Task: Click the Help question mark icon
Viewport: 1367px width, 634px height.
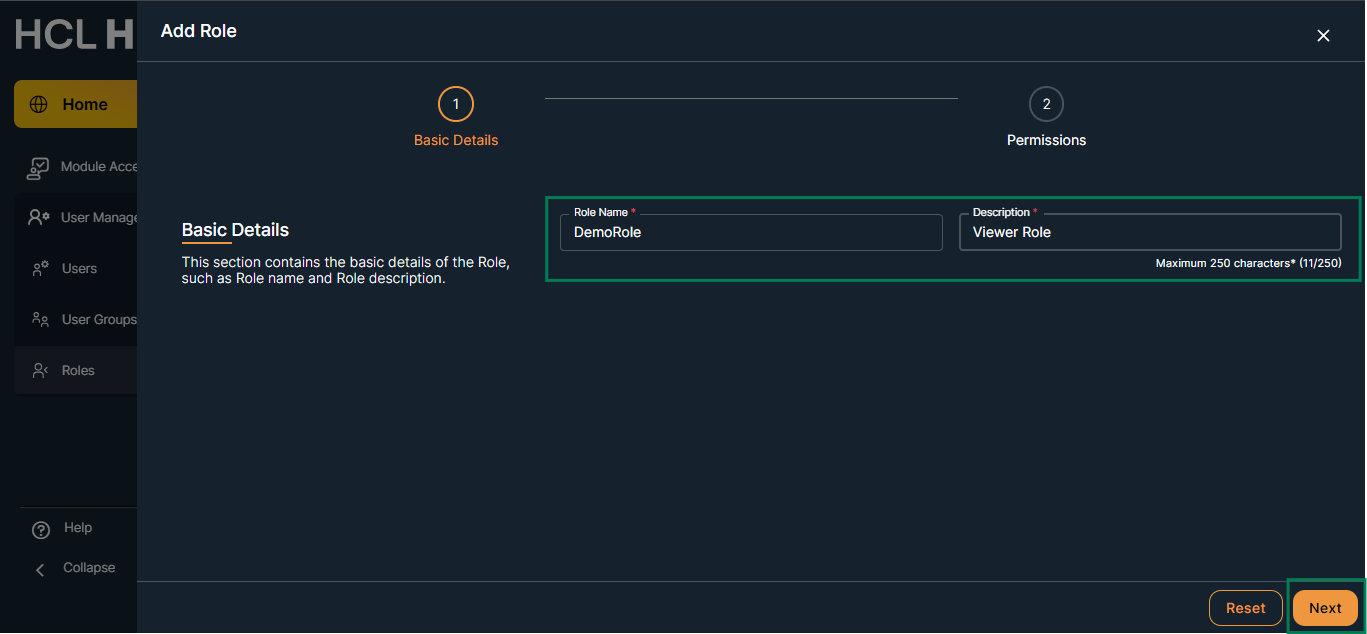Action: click(x=41, y=529)
